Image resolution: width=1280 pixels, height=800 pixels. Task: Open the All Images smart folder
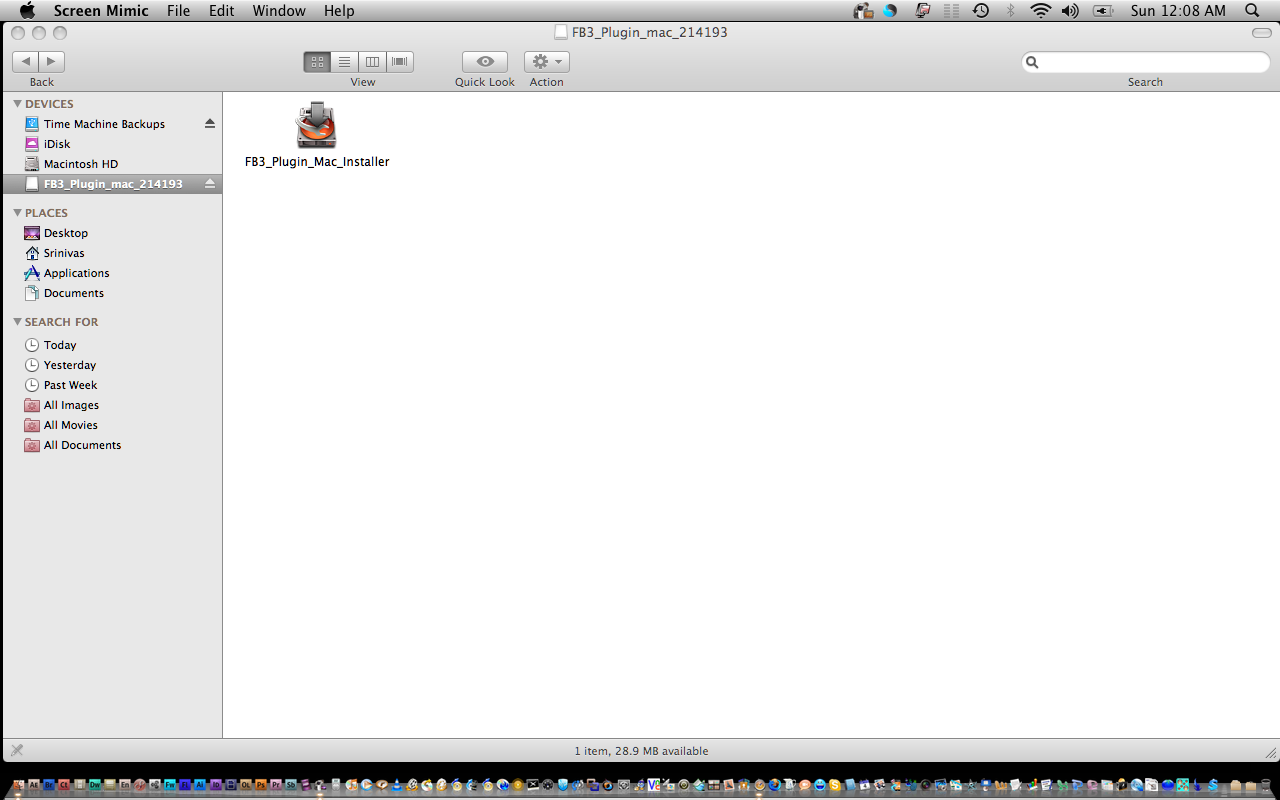tap(71, 405)
